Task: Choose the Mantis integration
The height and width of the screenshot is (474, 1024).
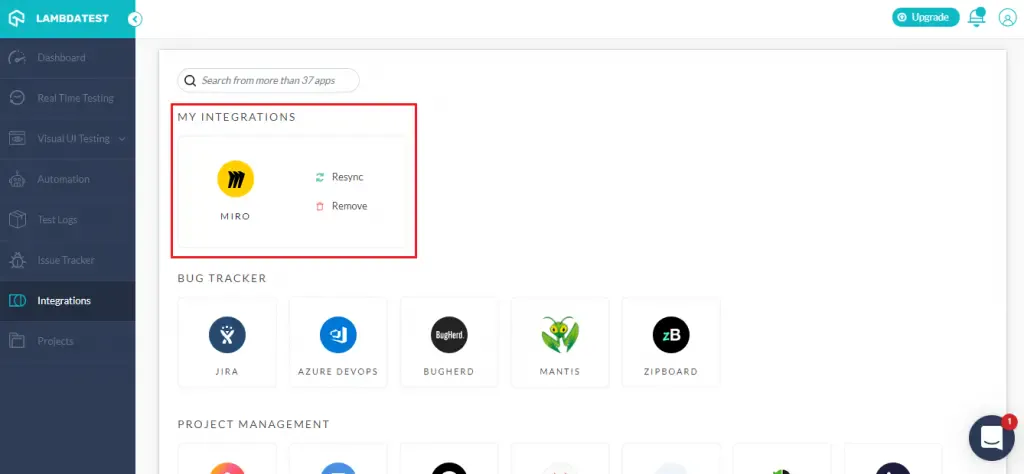Action: coord(560,342)
